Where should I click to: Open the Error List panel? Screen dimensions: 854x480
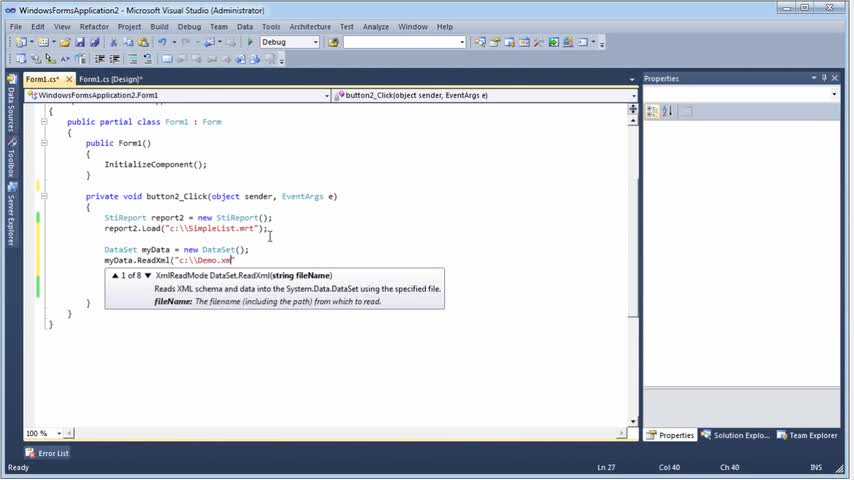47,453
